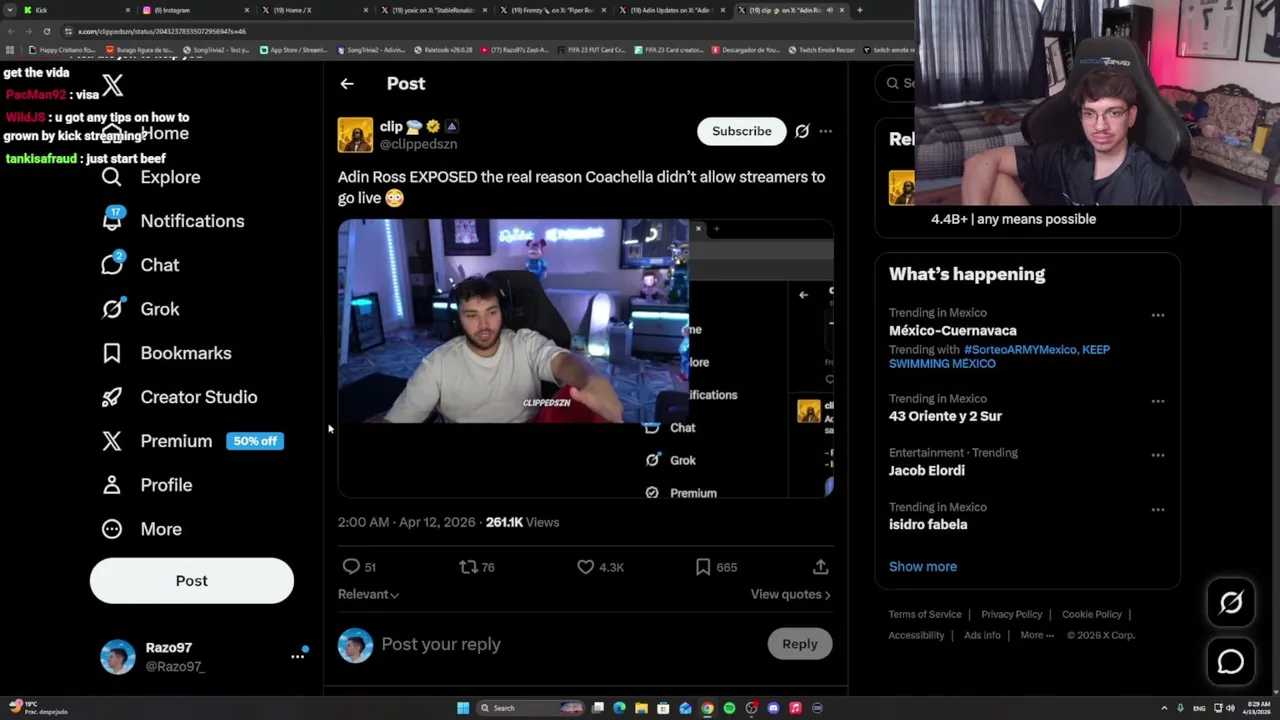Open More options in the sidebar
The image size is (1280, 720).
tap(142, 529)
